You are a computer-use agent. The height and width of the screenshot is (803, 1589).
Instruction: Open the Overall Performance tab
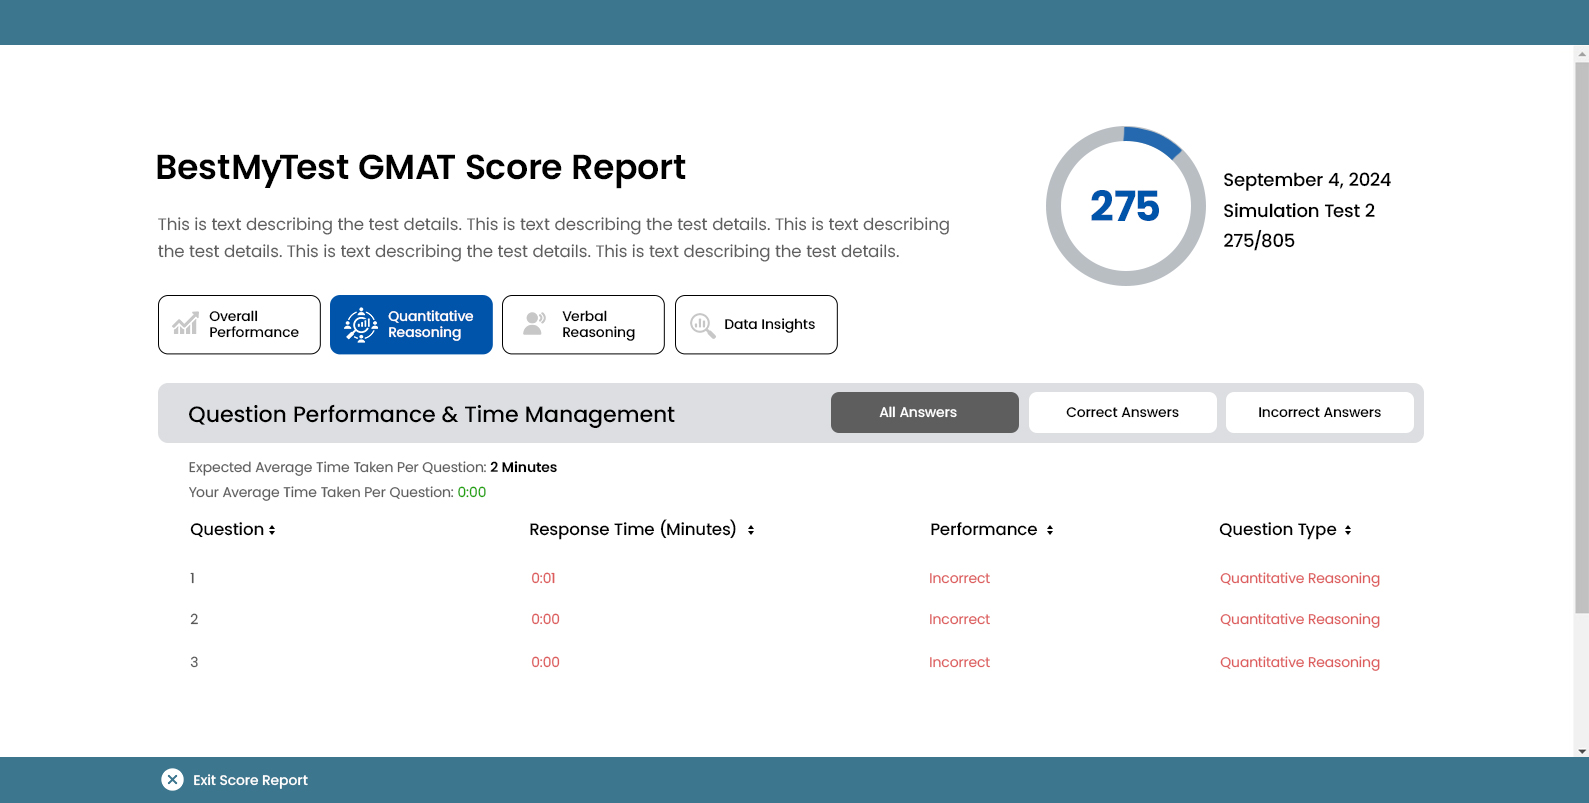[239, 324]
